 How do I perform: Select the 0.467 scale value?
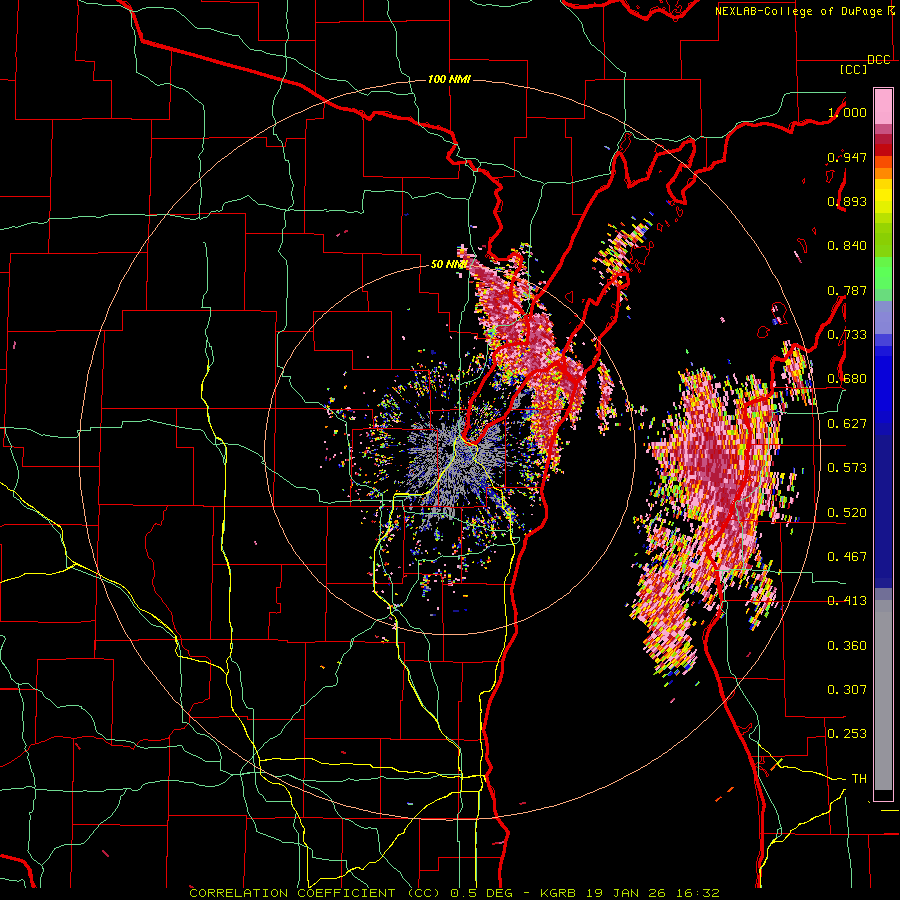point(847,557)
